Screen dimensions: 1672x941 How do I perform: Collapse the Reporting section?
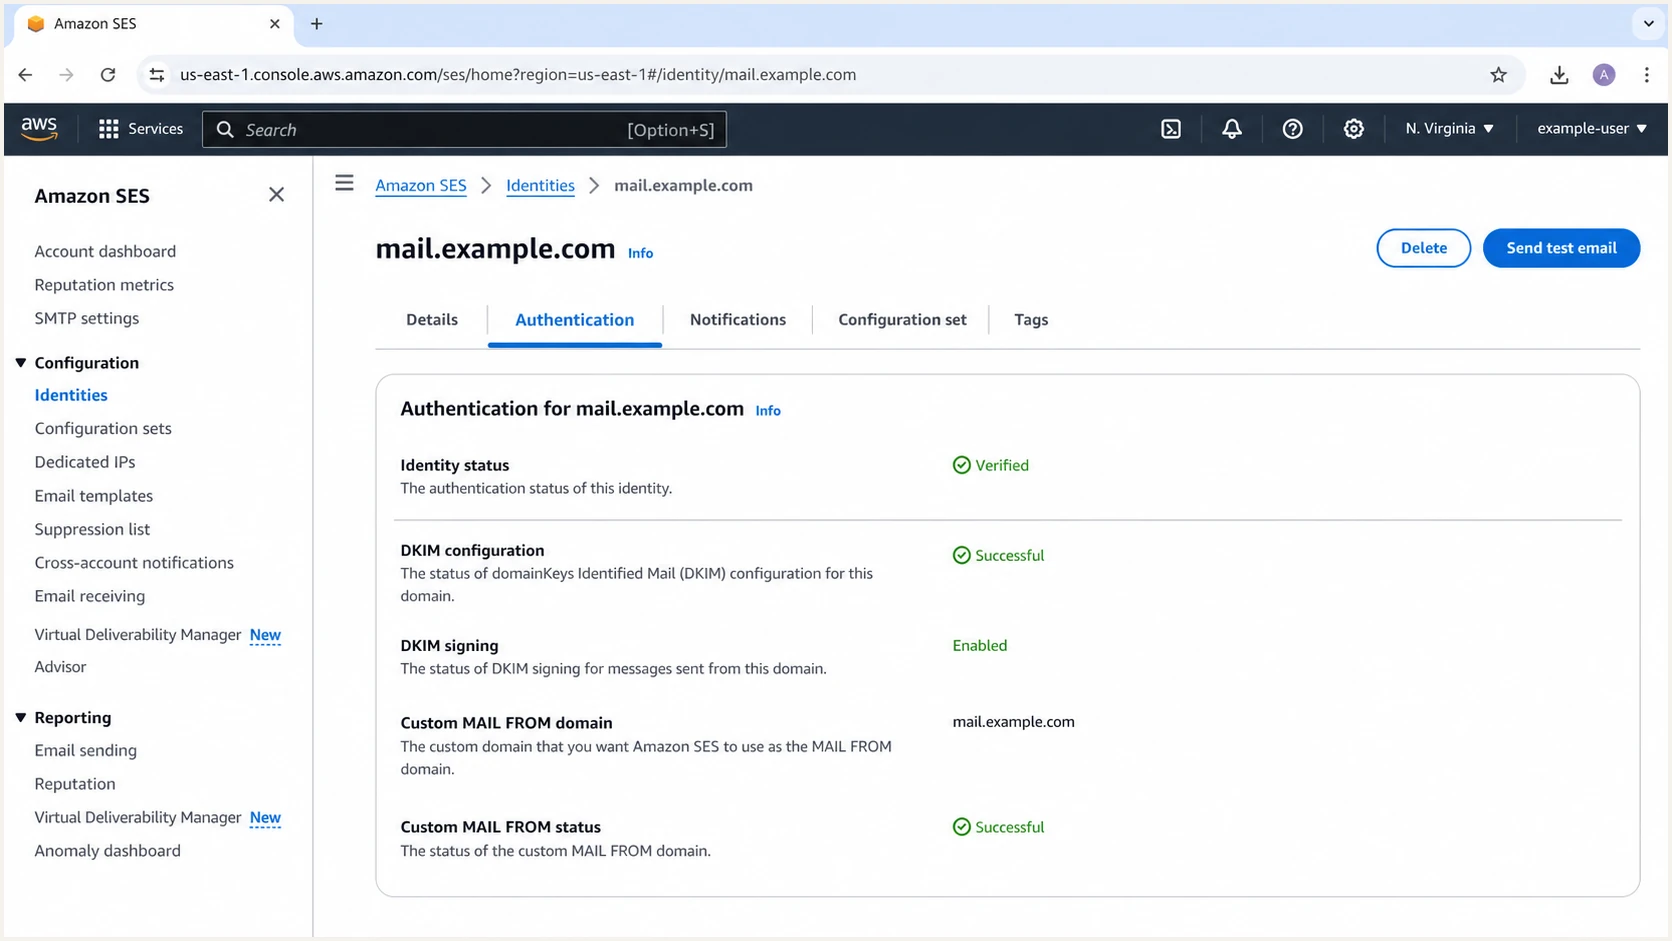(21, 718)
